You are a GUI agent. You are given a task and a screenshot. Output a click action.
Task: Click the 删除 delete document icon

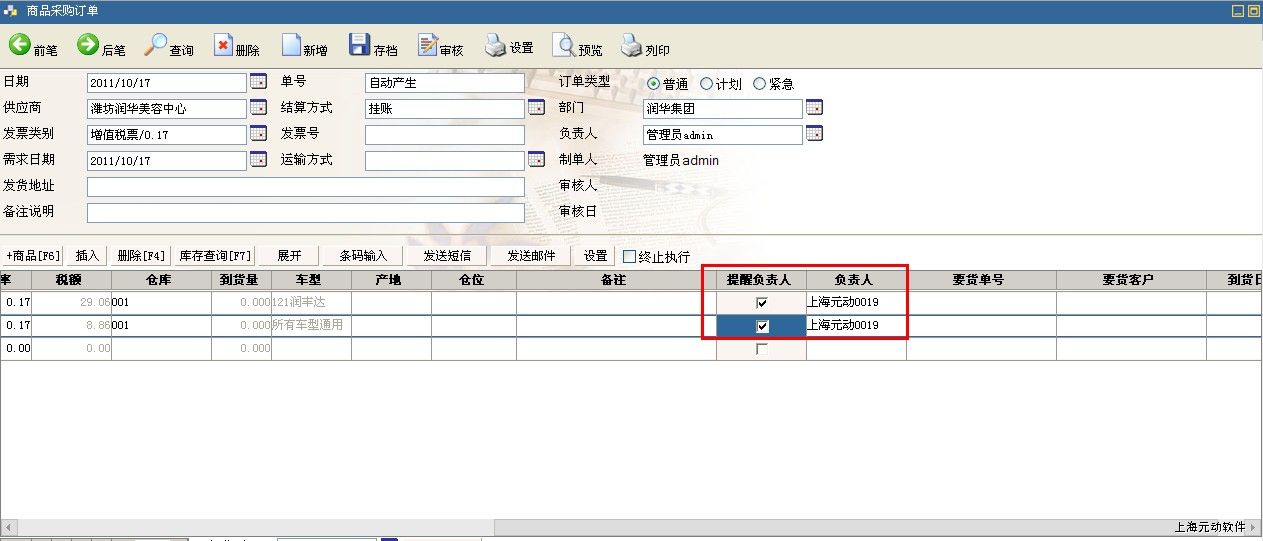click(x=223, y=46)
